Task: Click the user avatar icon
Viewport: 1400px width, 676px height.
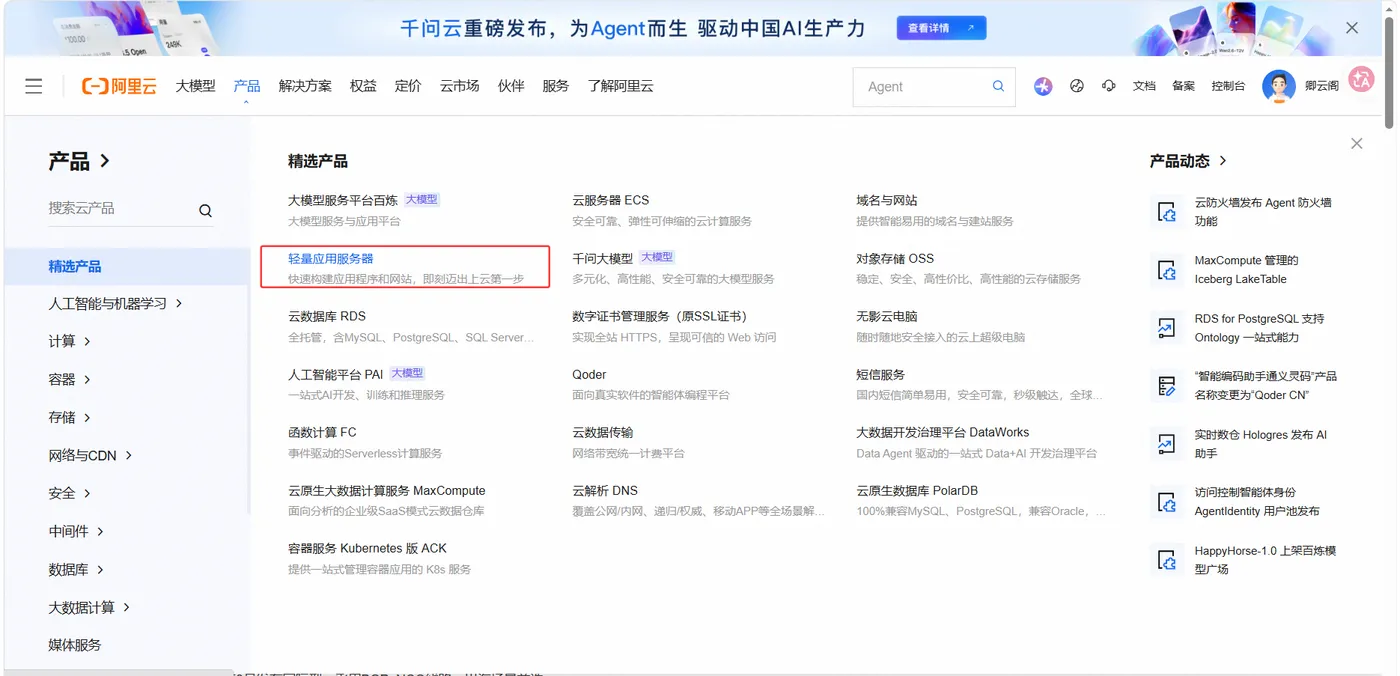Action: [x=1279, y=86]
